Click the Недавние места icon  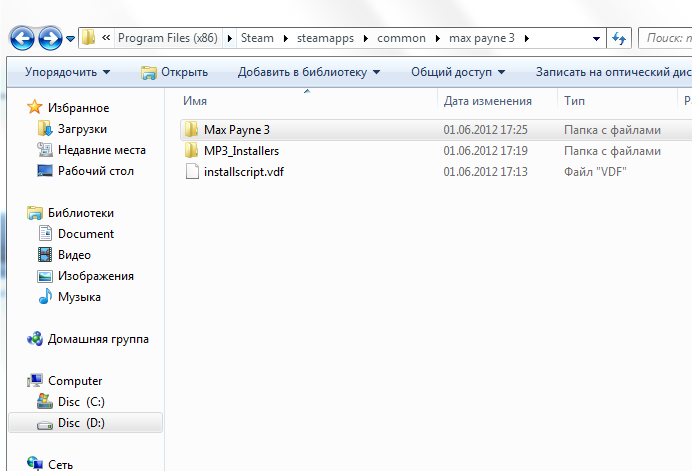click(x=45, y=150)
